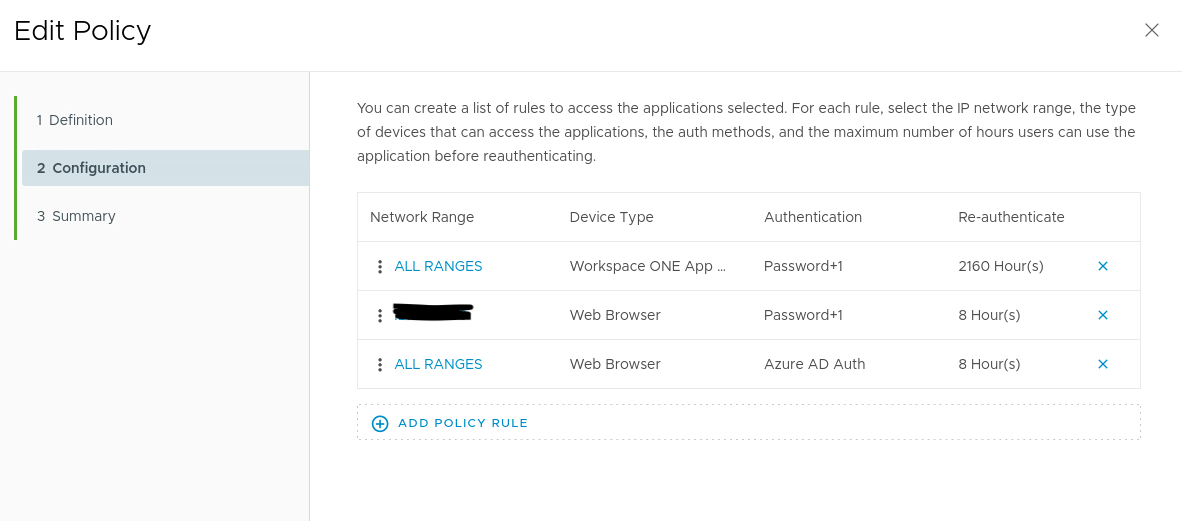1182x521 pixels.
Task: Go to step 1 Definition
Action: tap(75, 120)
